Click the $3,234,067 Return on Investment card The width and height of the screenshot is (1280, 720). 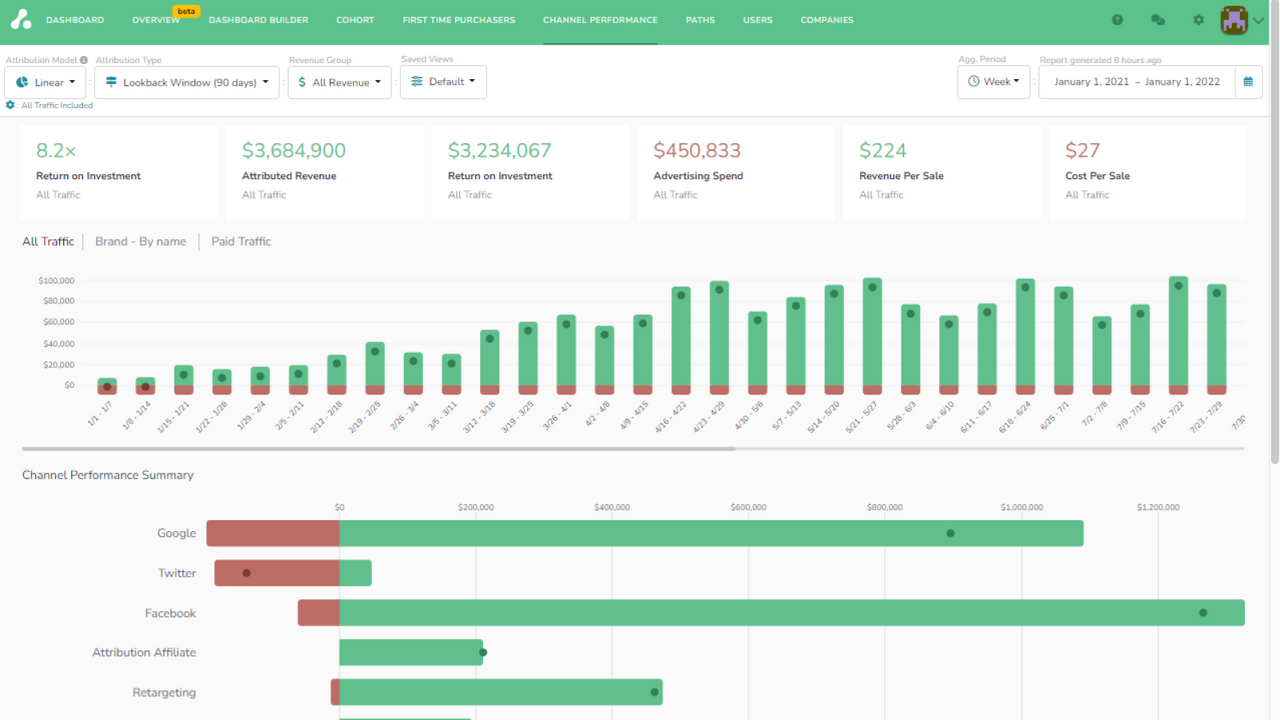[x=531, y=172]
